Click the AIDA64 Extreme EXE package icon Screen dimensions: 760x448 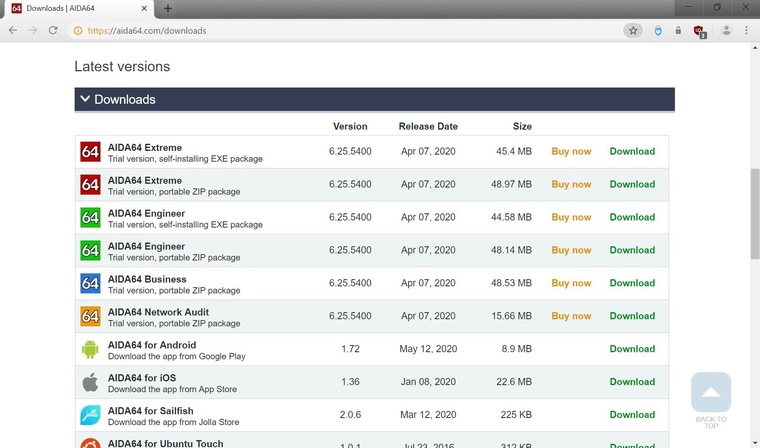tap(90, 152)
